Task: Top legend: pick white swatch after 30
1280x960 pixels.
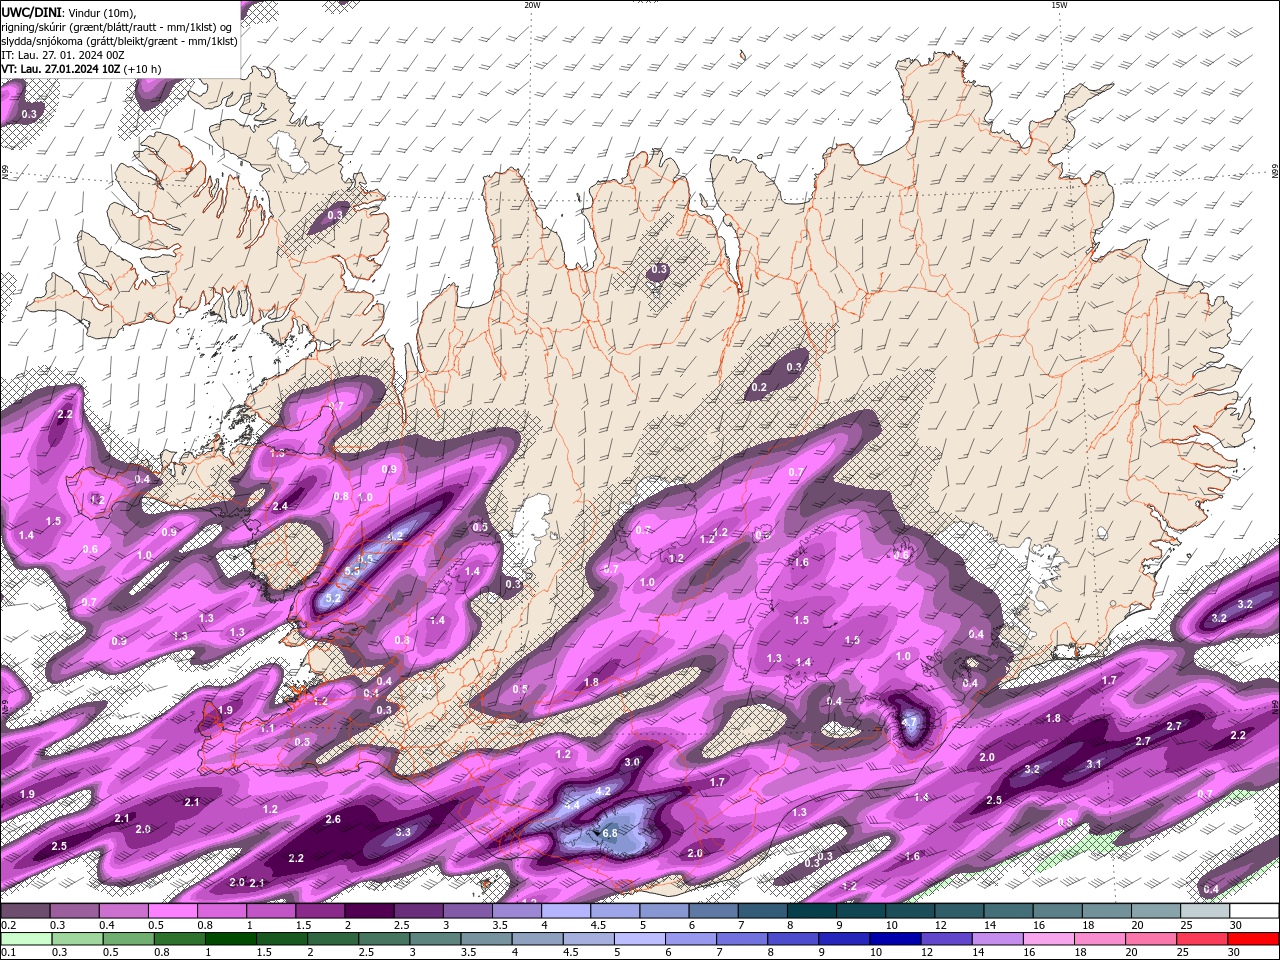Action: click(1254, 911)
